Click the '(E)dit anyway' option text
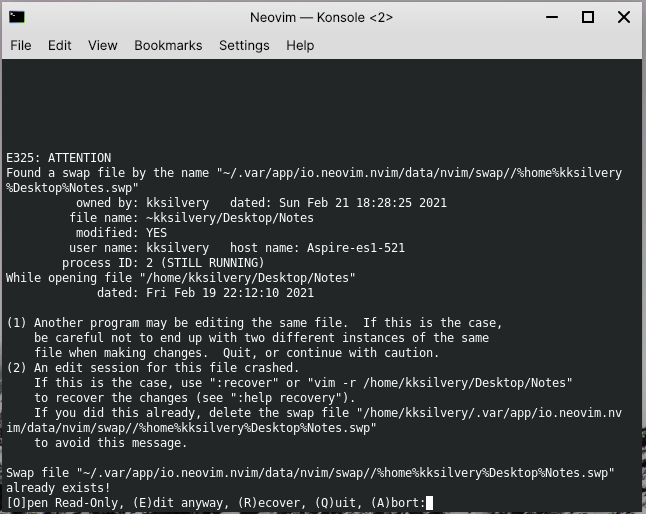The width and height of the screenshot is (646, 514). (x=181, y=503)
